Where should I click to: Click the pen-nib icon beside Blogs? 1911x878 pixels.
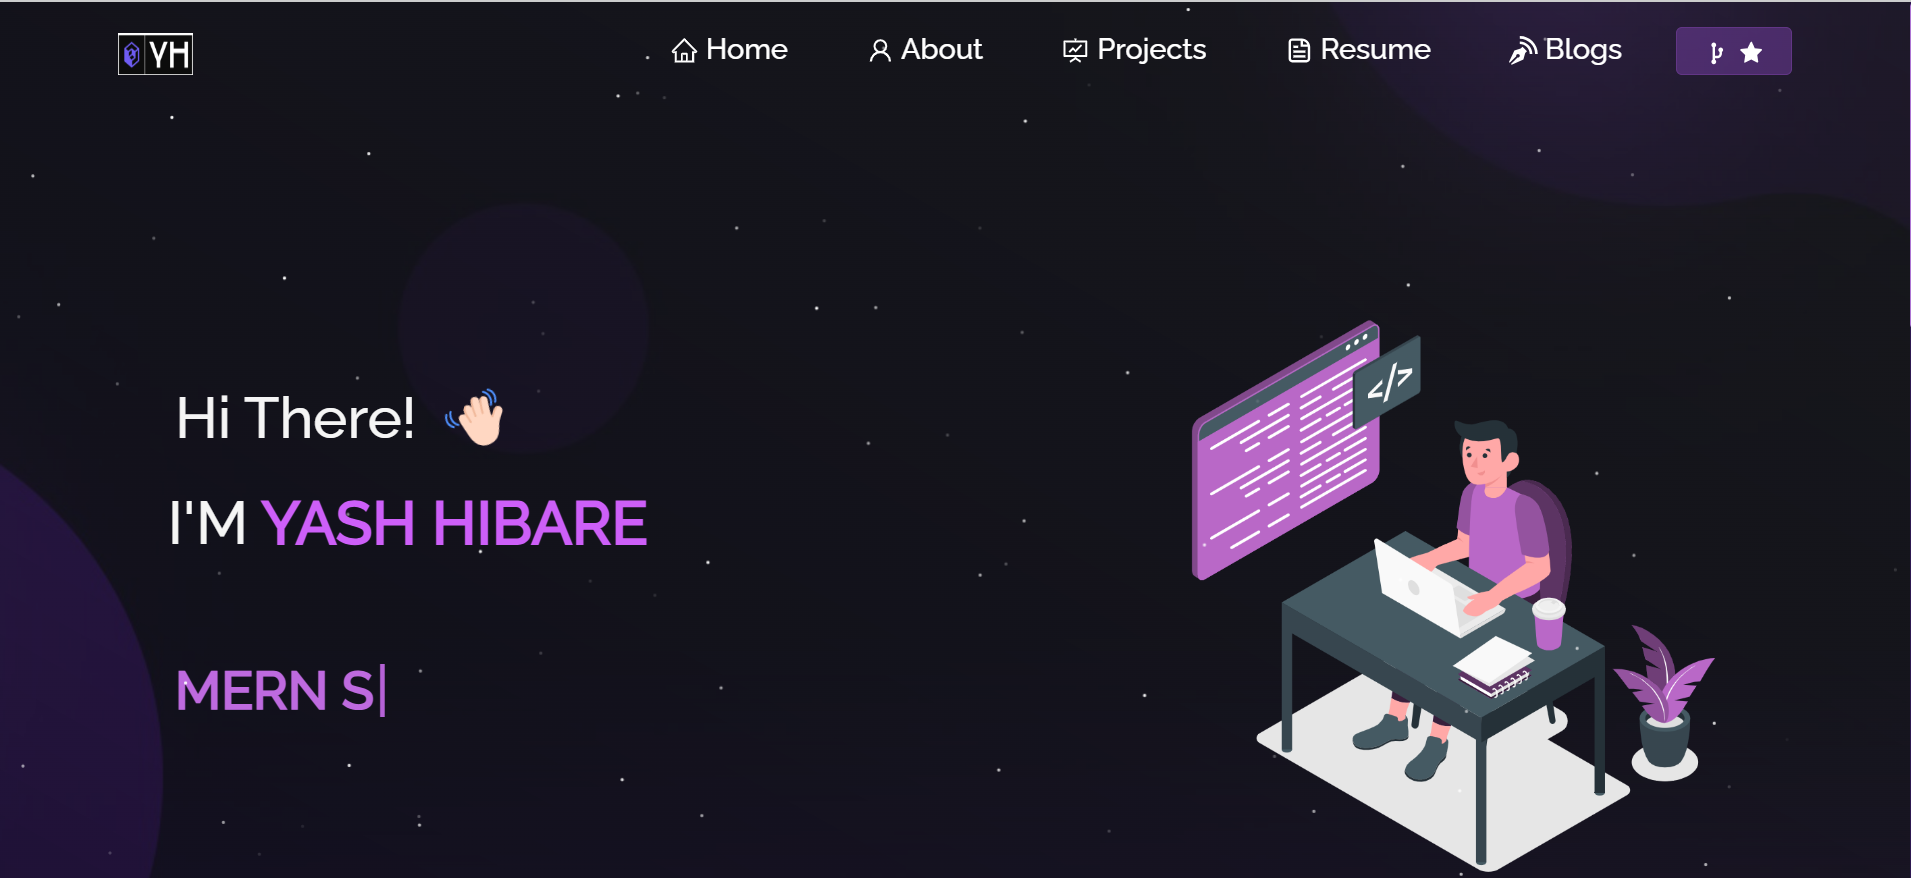[1523, 51]
